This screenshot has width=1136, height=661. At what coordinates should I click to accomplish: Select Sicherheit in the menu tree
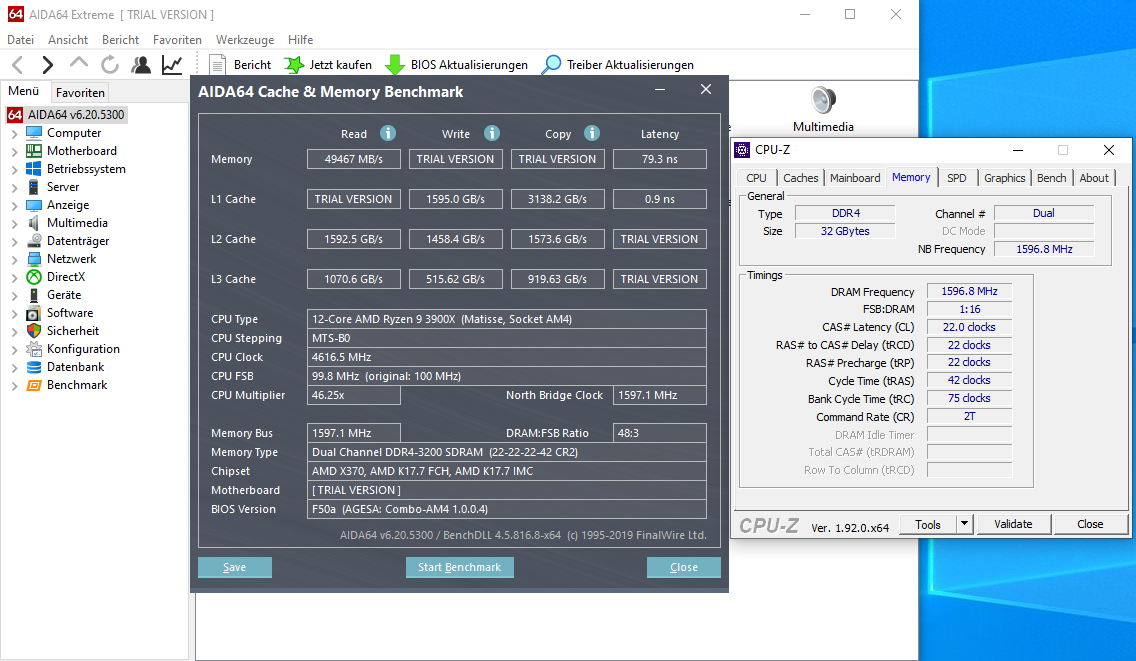point(63,330)
